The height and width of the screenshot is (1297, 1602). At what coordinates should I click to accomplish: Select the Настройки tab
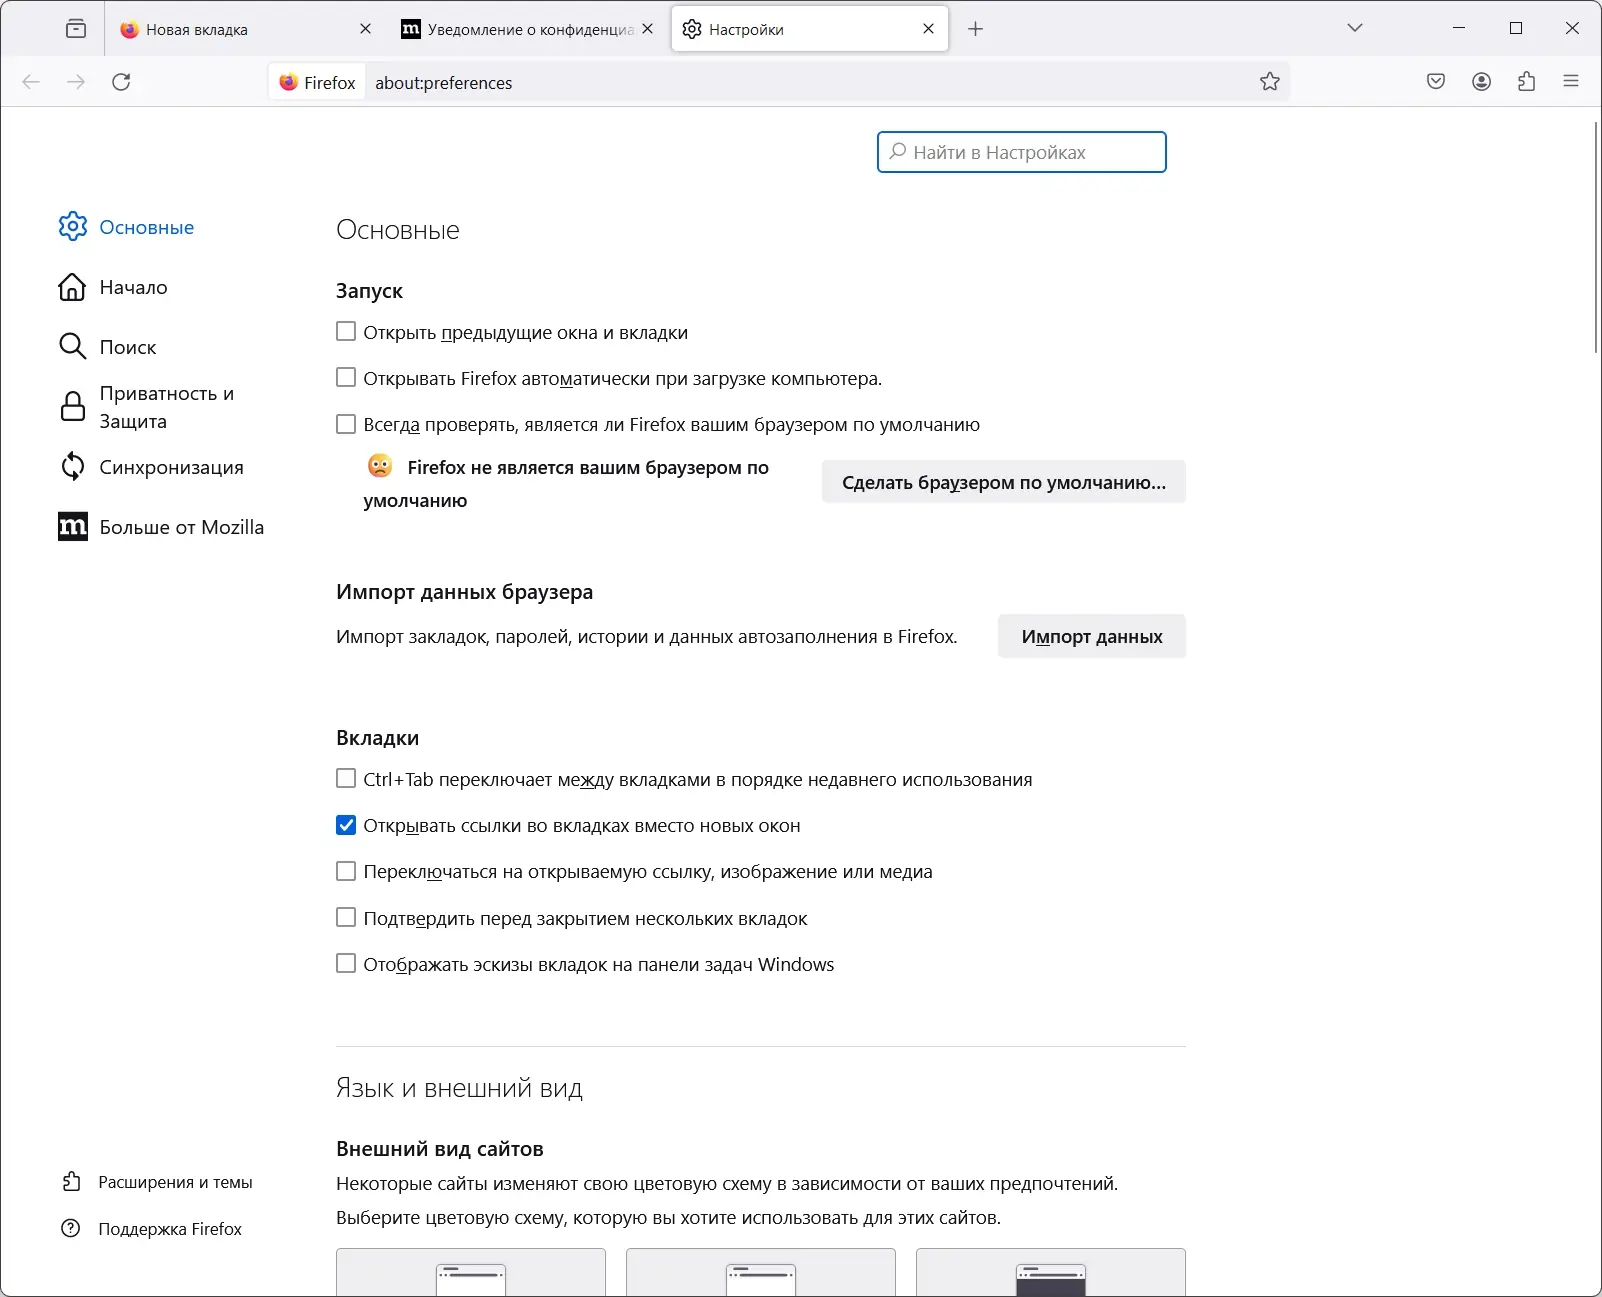pyautogui.click(x=810, y=29)
